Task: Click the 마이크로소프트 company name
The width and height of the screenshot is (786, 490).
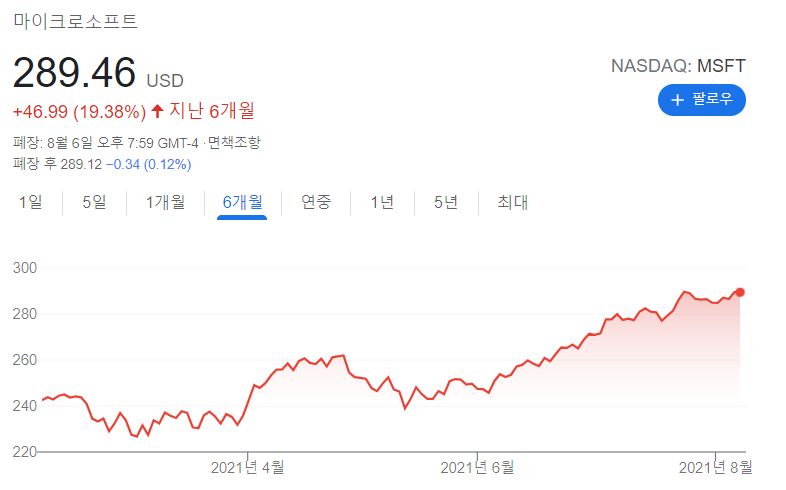Action: (75, 21)
